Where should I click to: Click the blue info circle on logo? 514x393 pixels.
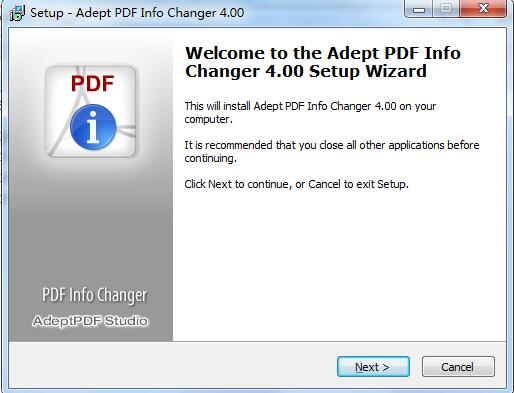(93, 127)
